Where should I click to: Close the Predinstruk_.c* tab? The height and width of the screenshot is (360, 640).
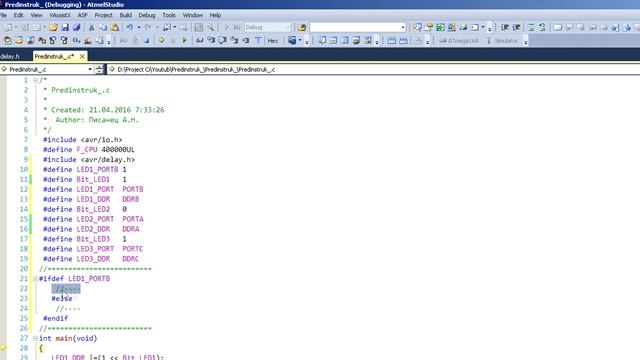click(82, 56)
